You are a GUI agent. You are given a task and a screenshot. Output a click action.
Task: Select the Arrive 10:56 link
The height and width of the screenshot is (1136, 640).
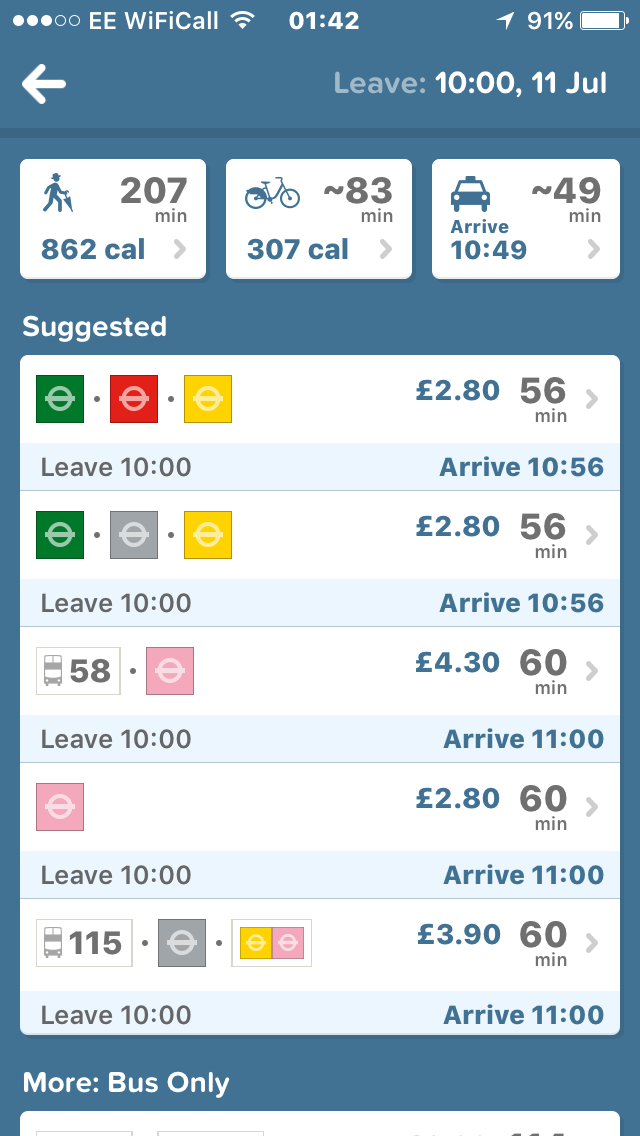click(x=521, y=467)
